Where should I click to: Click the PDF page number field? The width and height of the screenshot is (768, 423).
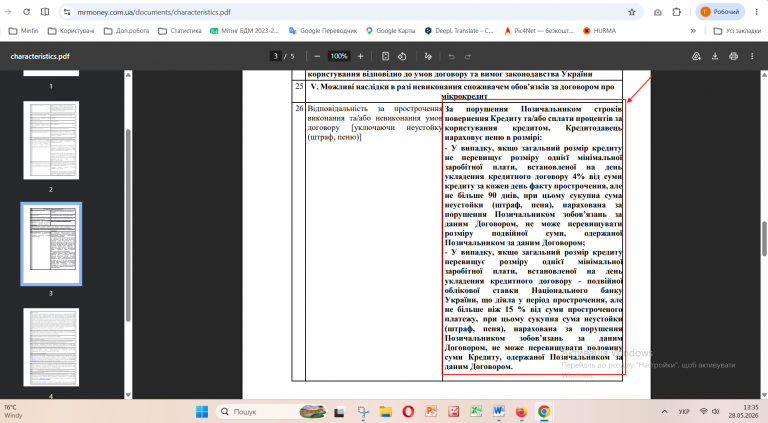click(276, 56)
